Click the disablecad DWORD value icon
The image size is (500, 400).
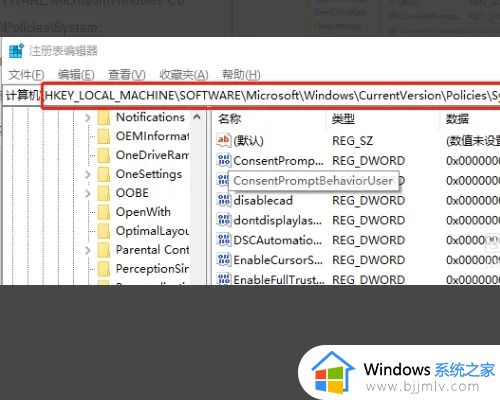click(x=223, y=200)
